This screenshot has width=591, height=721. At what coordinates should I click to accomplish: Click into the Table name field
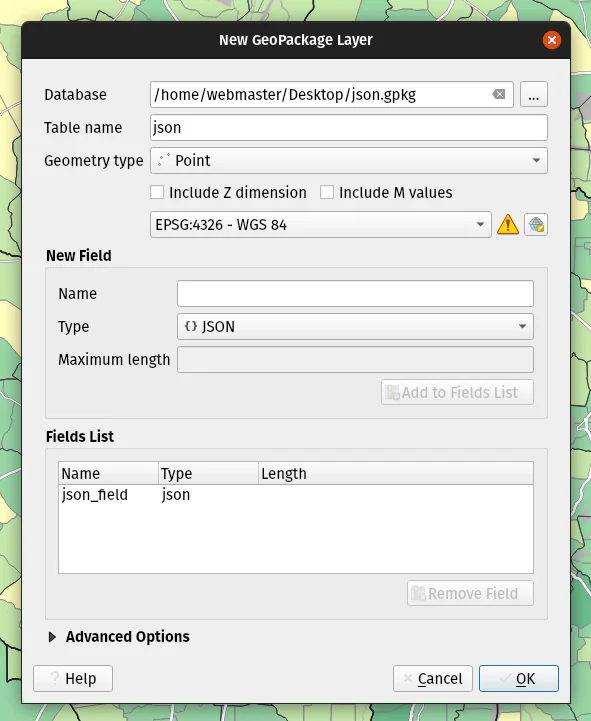click(x=349, y=127)
